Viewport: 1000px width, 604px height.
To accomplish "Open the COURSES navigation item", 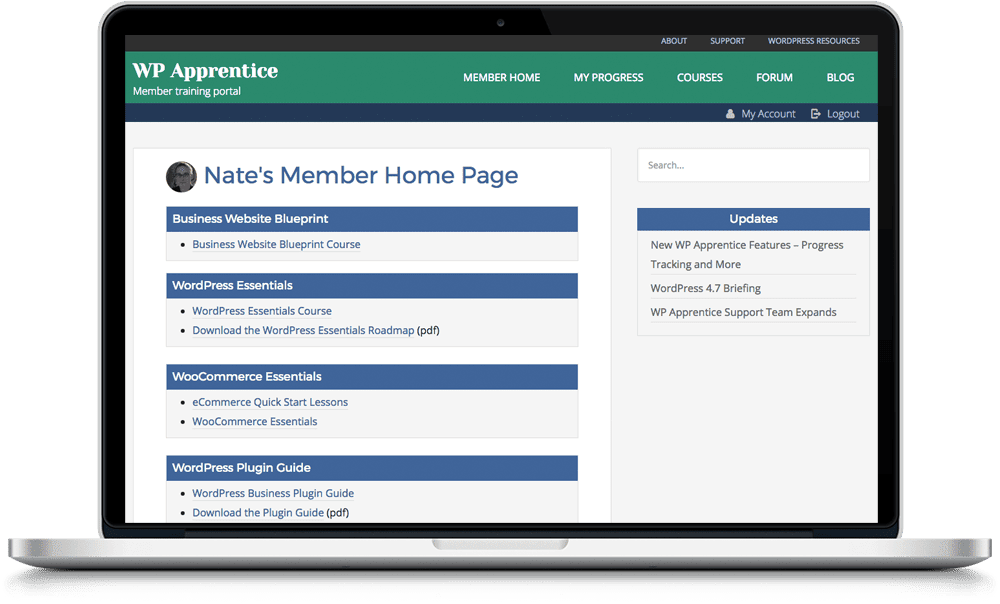I will point(700,77).
